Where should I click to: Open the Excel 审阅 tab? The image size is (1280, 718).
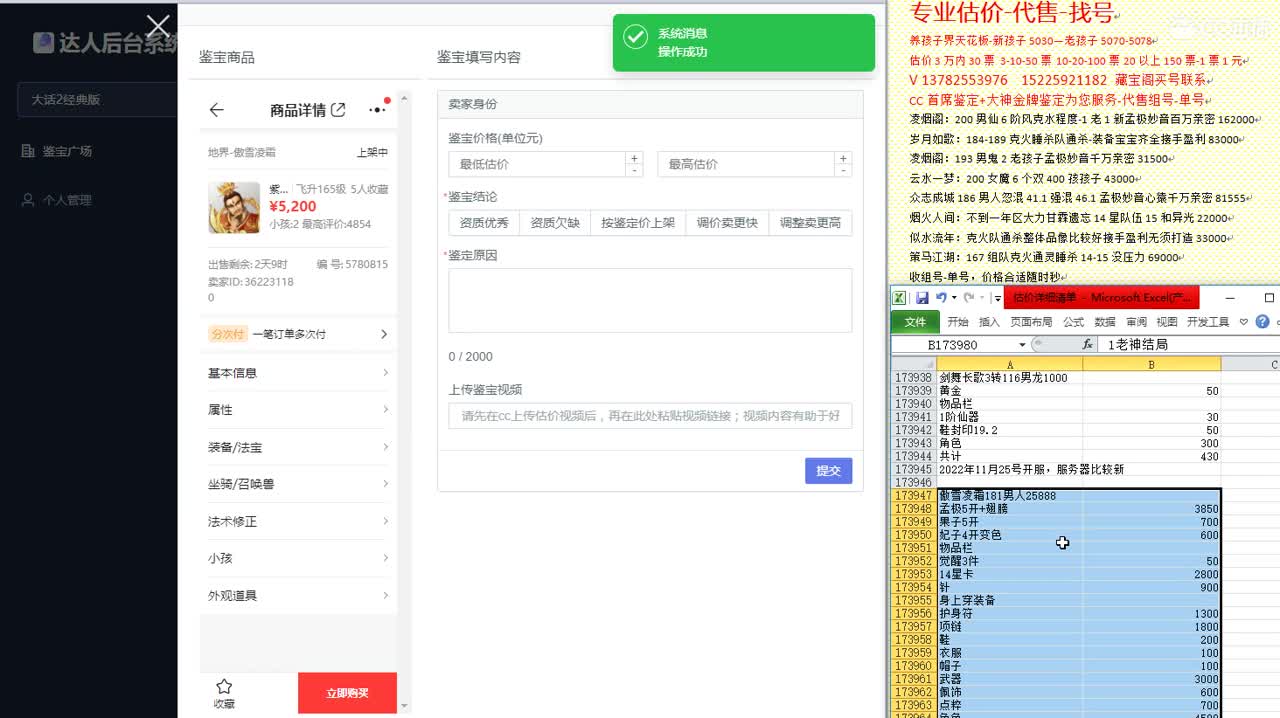pyautogui.click(x=1136, y=322)
